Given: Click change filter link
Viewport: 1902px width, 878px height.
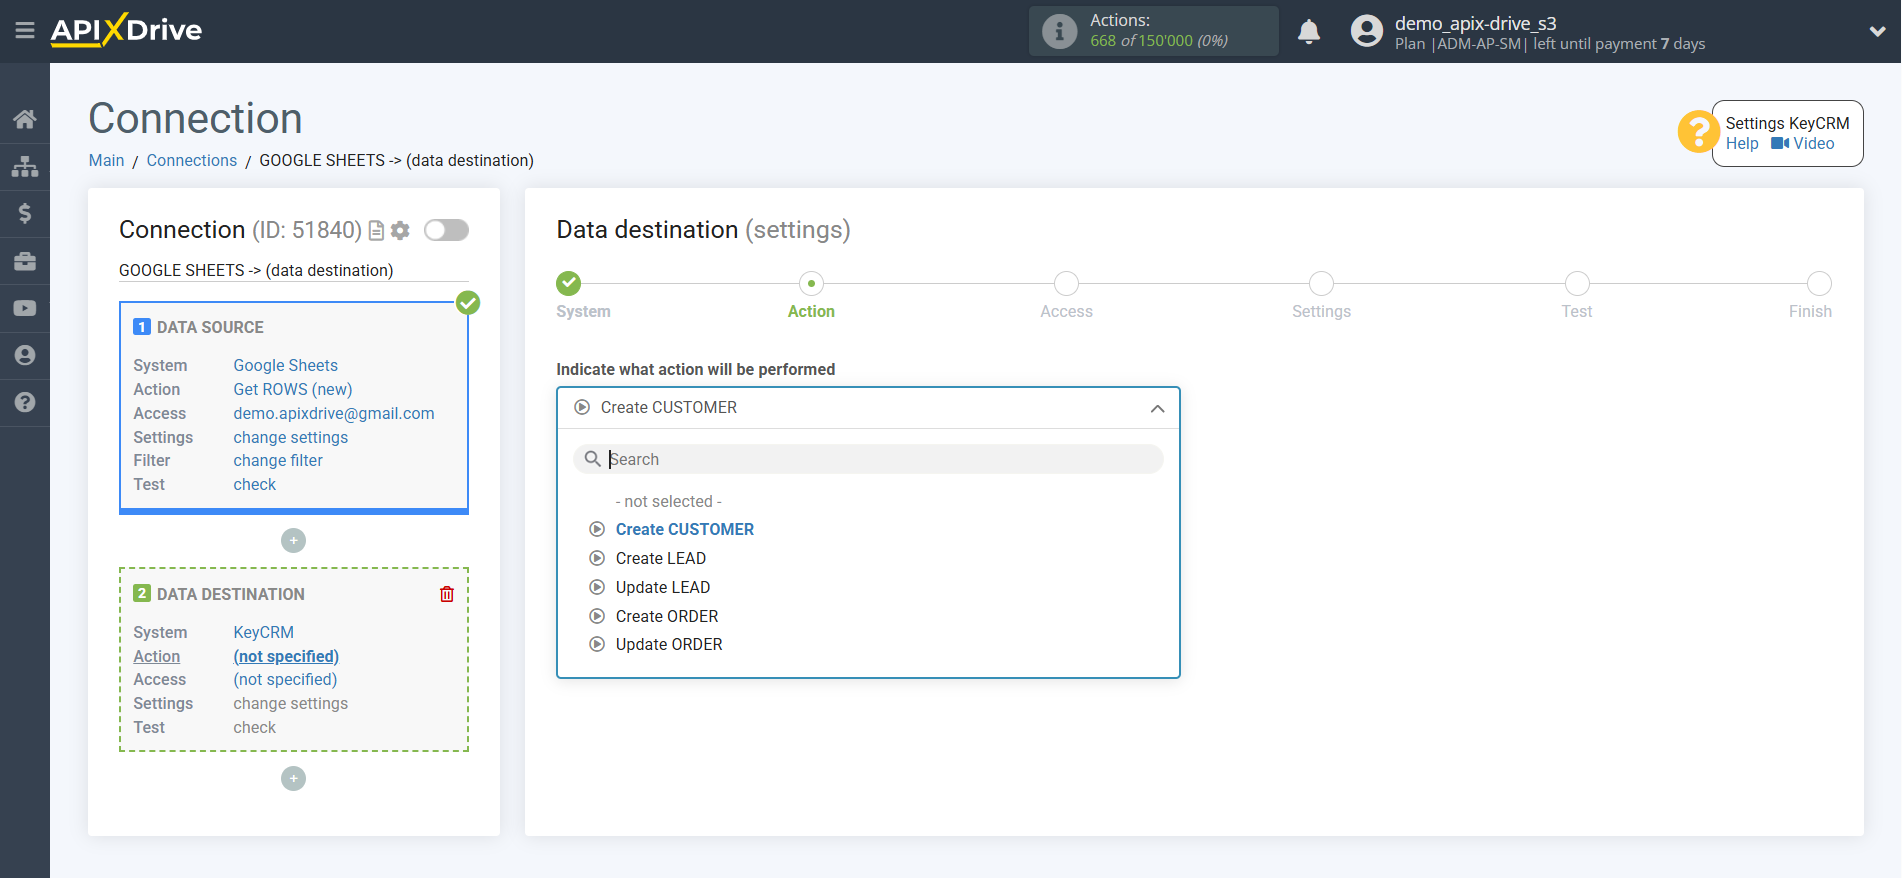Looking at the screenshot, I should pyautogui.click(x=278, y=460).
